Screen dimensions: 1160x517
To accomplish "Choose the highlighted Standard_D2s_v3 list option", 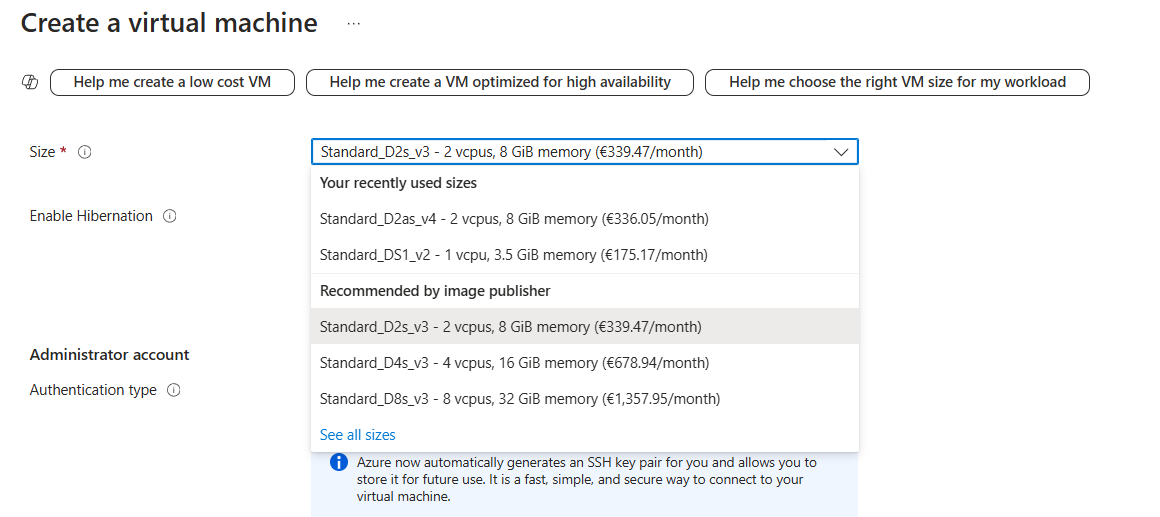I will point(510,327).
